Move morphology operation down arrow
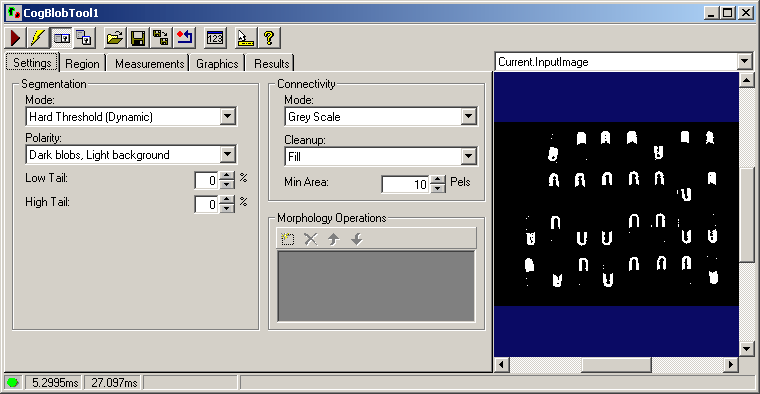 pos(357,238)
